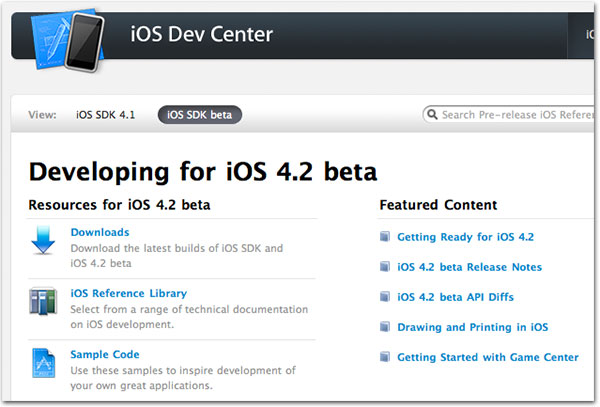Open Getting Ready for iOS 4.2
The width and height of the screenshot is (600, 407).
[x=465, y=237]
